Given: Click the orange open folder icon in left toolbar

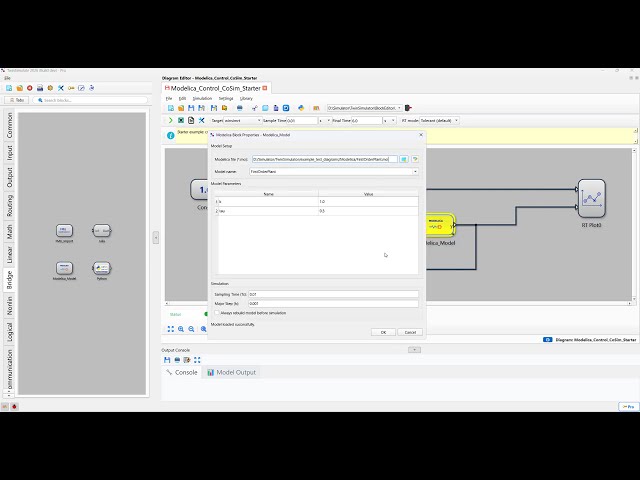Looking at the screenshot, I should 19,88.
